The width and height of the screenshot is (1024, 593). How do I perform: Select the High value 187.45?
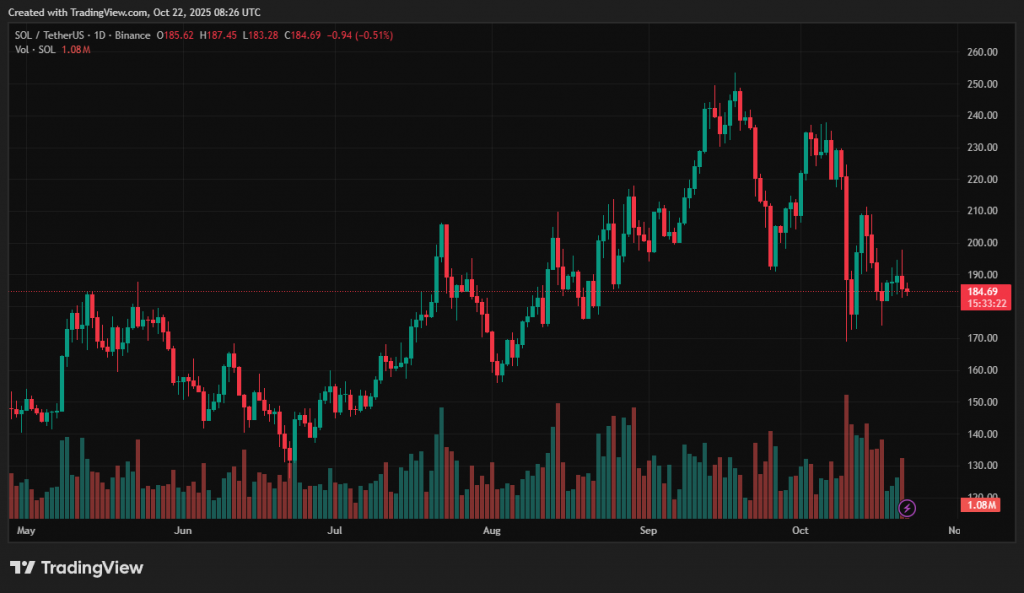[x=224, y=35]
